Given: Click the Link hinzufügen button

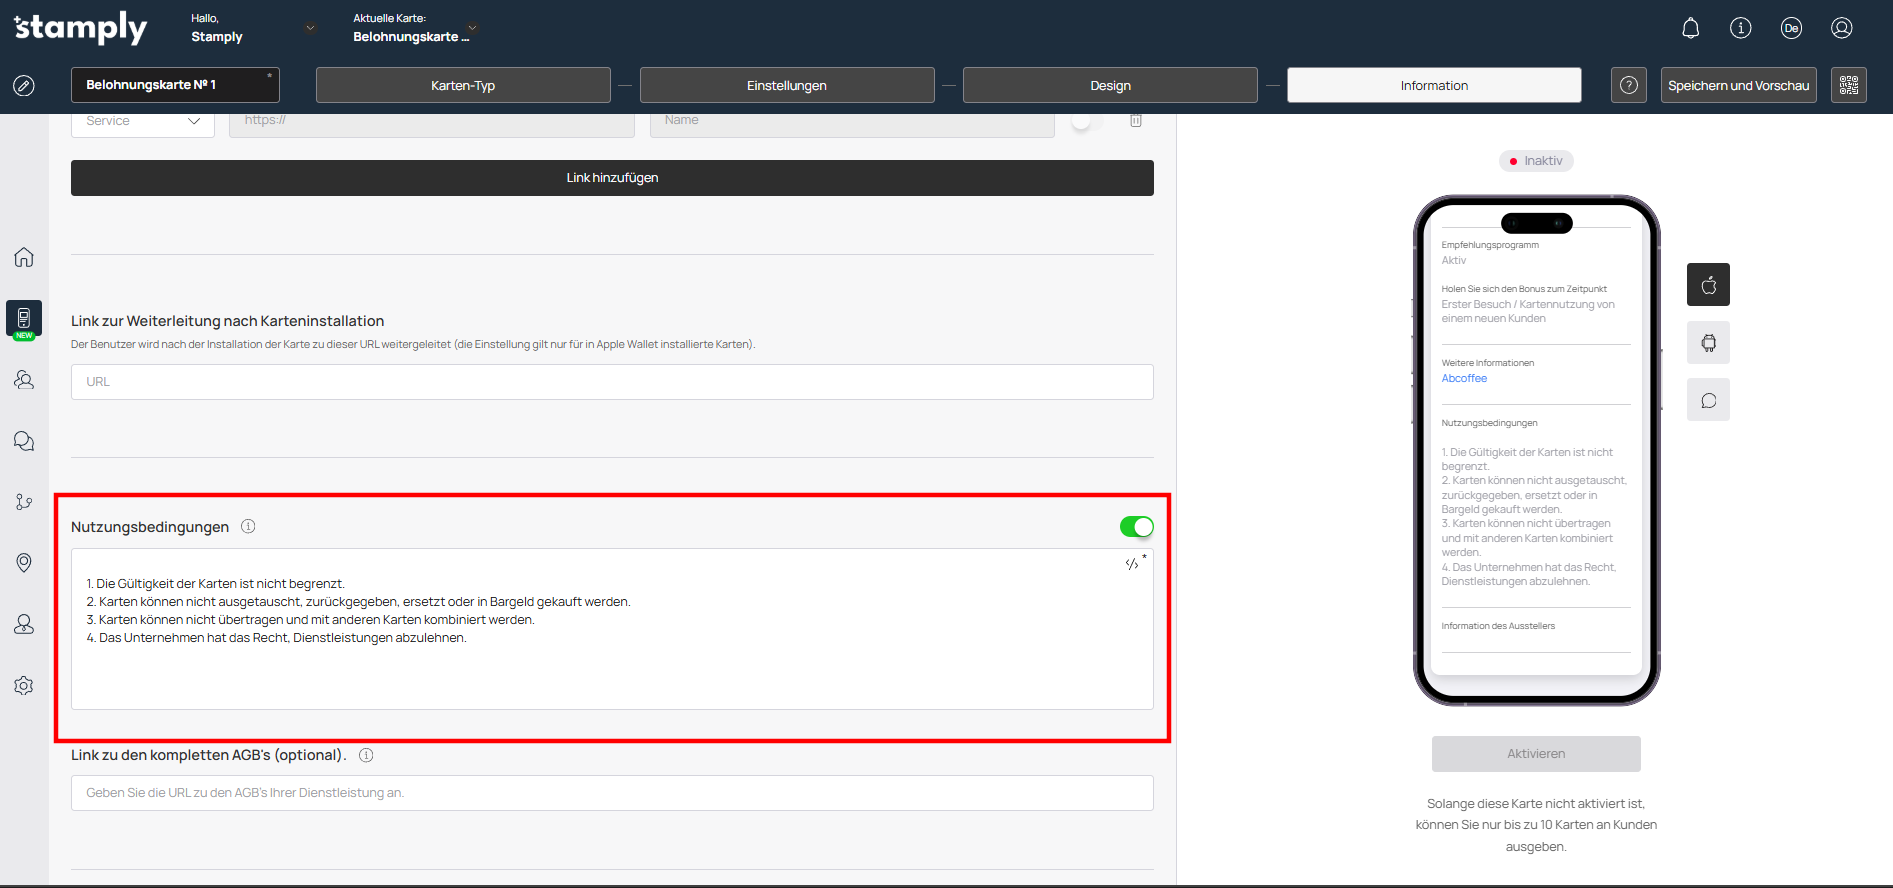Looking at the screenshot, I should click(x=612, y=178).
